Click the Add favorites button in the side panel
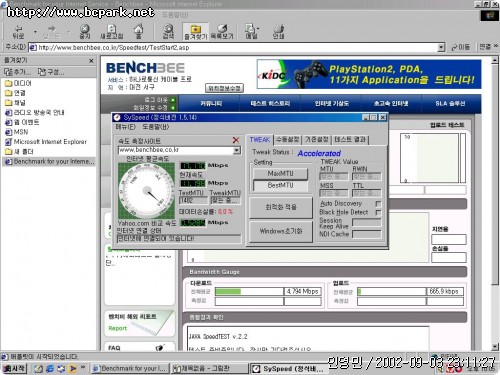500x375 pixels. pyautogui.click(x=17, y=72)
